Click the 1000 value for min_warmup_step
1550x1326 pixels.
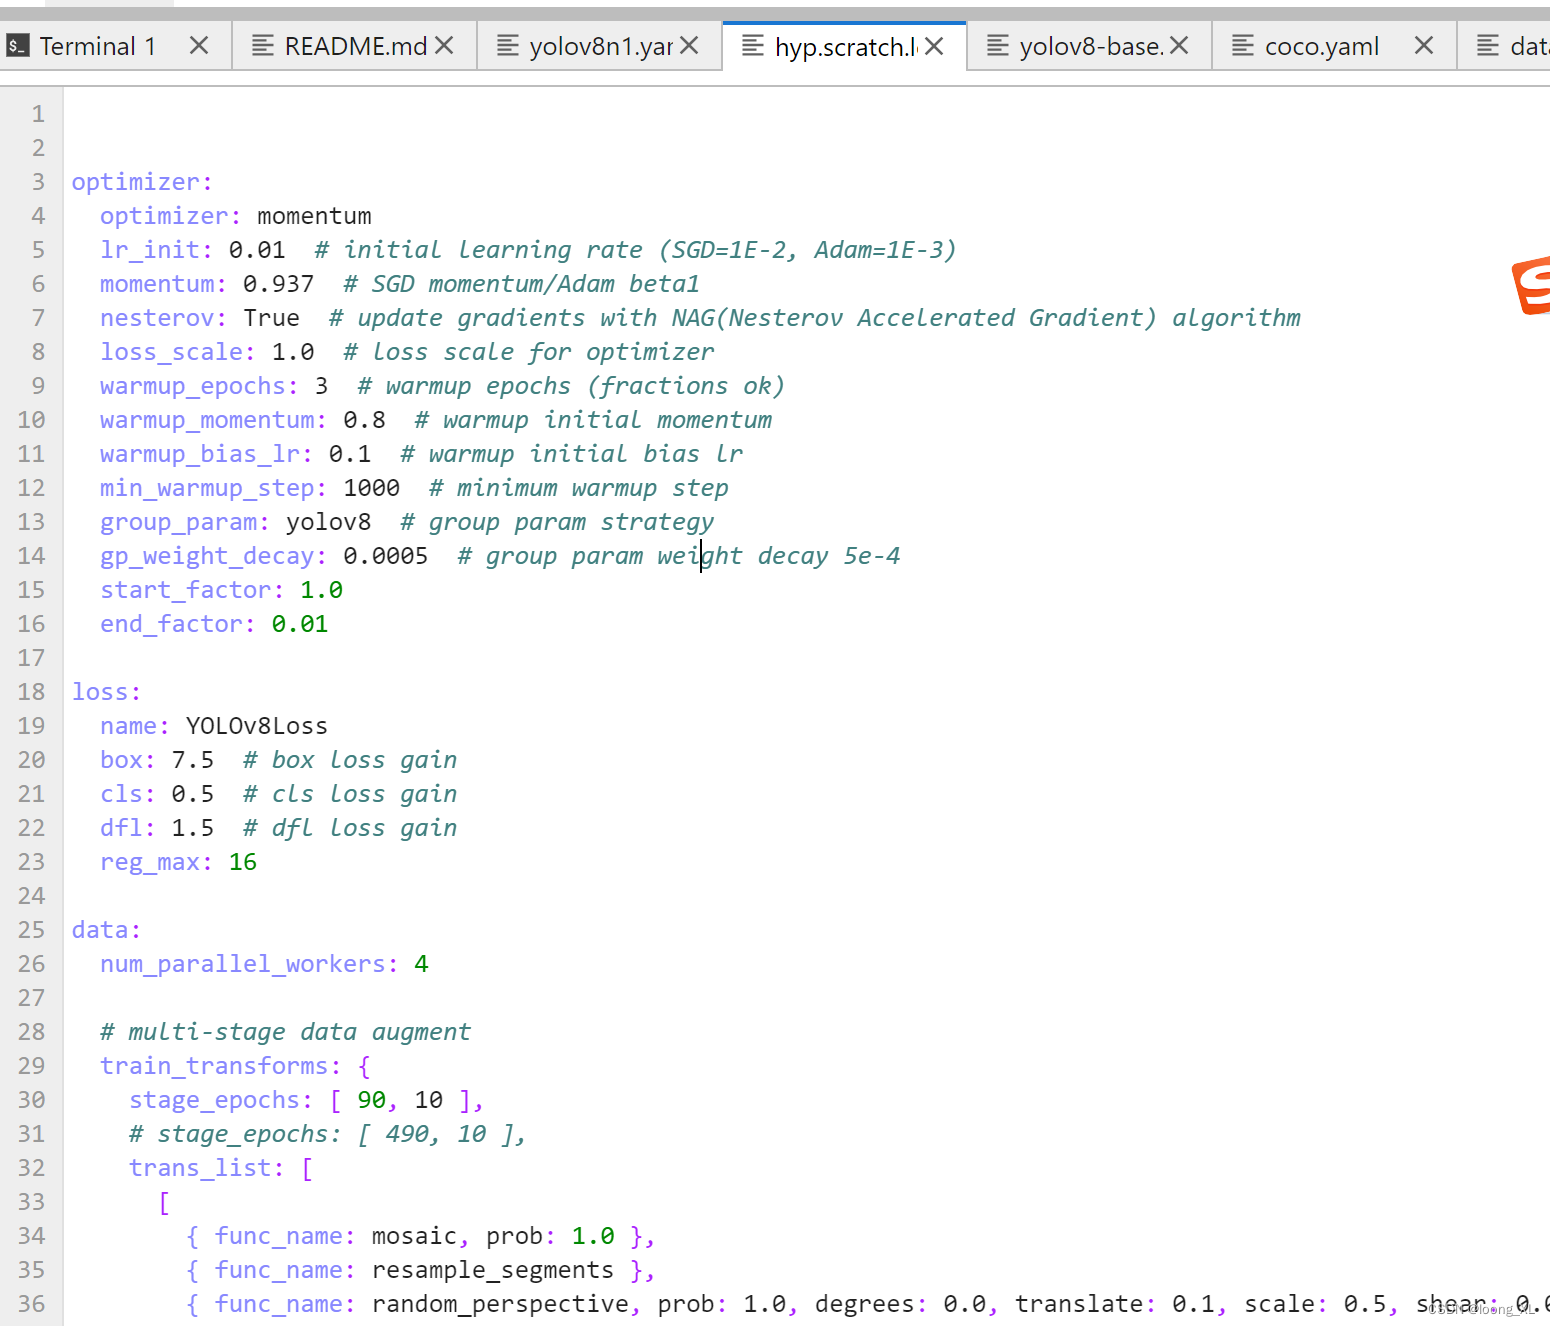coord(371,488)
